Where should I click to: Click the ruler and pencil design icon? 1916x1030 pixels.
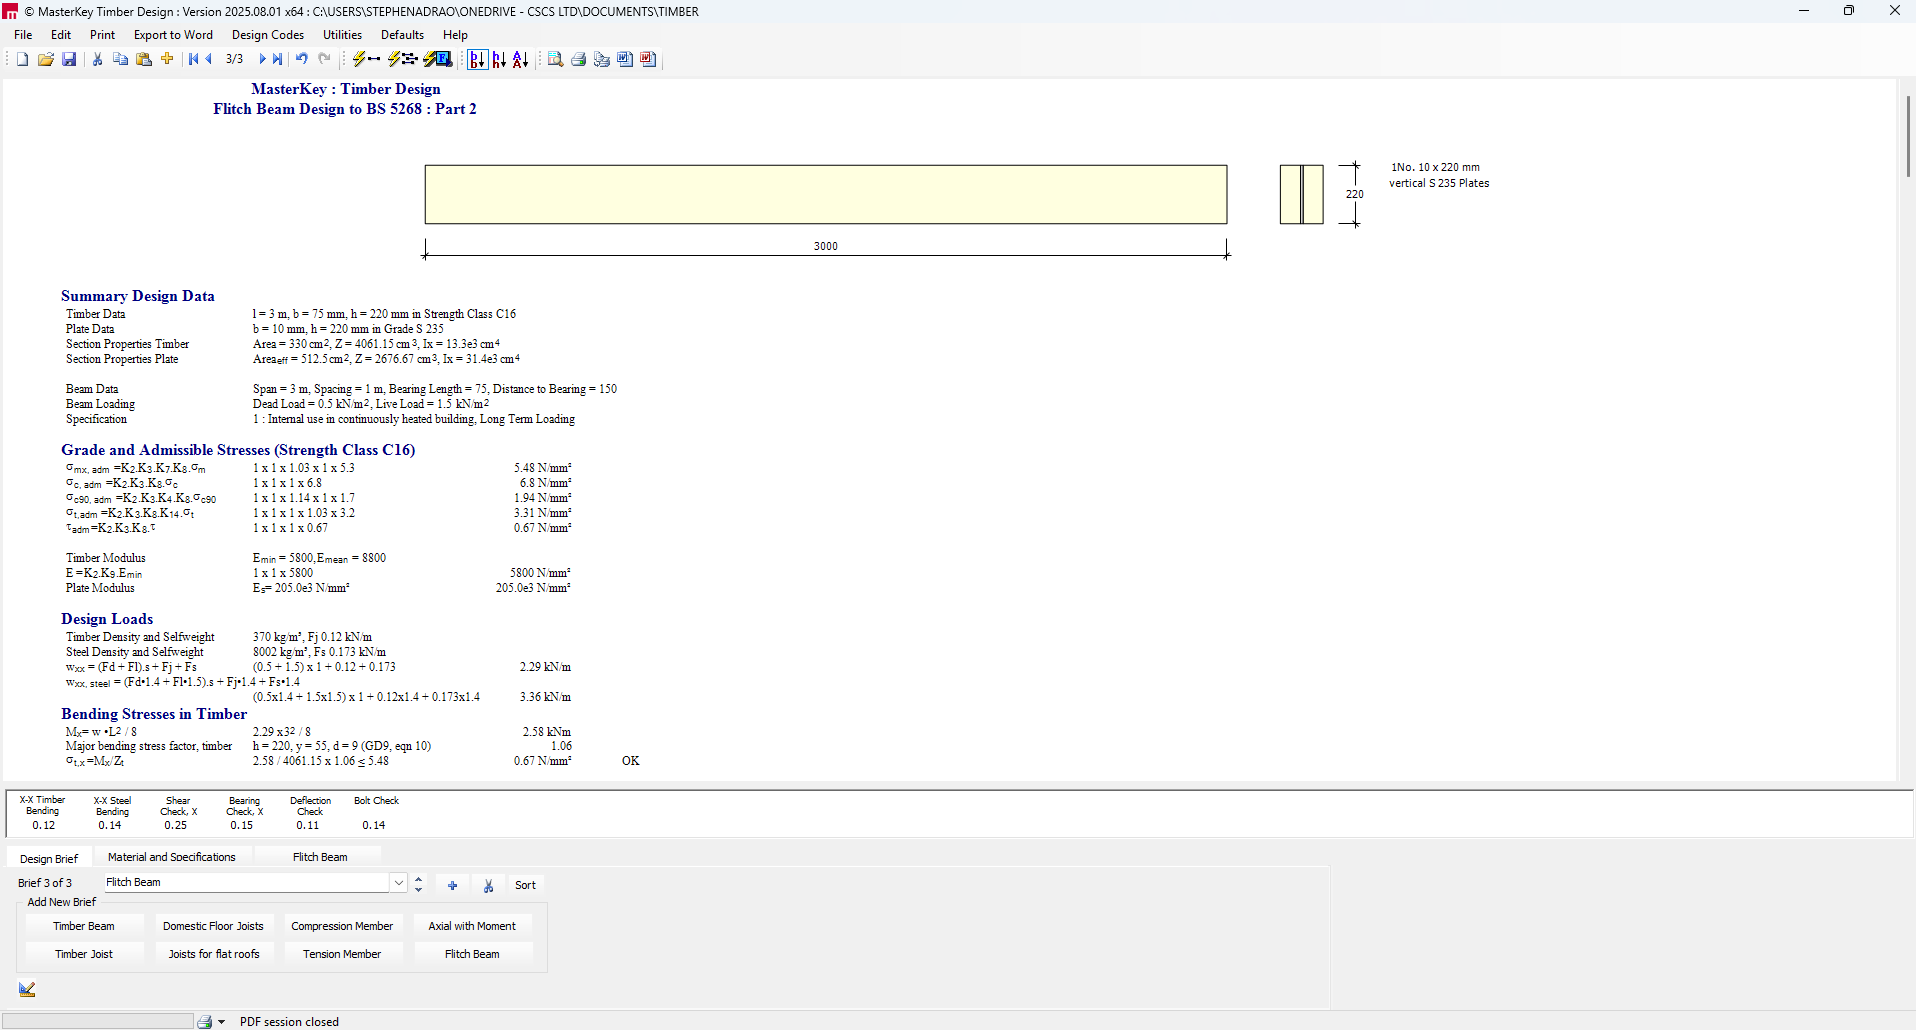coord(27,989)
